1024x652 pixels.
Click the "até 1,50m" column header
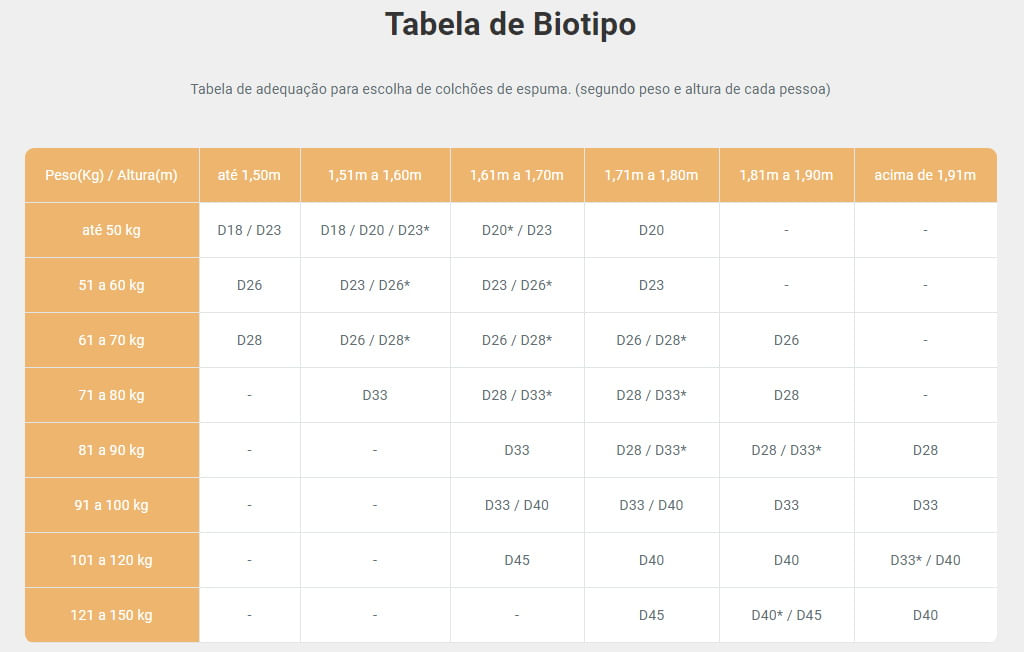click(x=249, y=175)
